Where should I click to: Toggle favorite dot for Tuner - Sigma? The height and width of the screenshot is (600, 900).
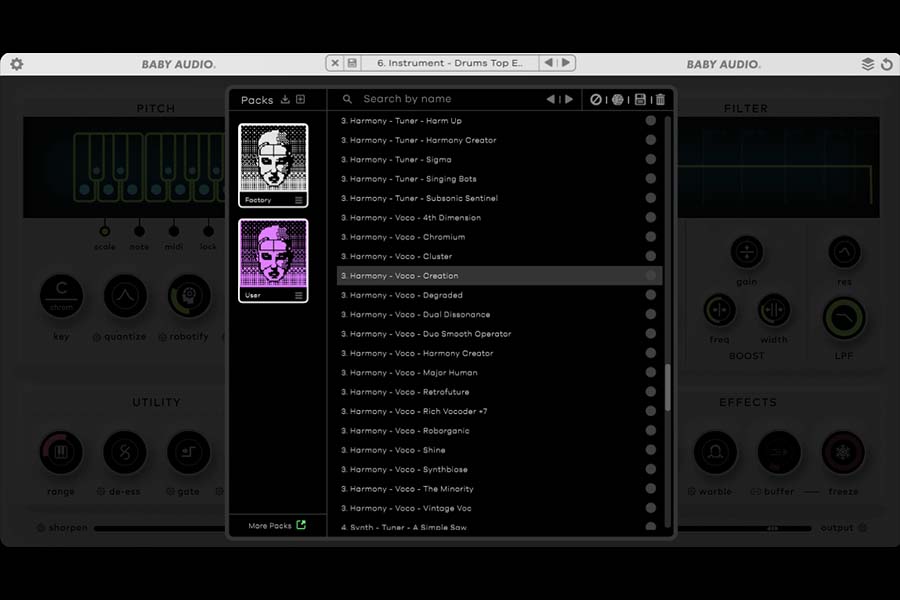pos(650,159)
